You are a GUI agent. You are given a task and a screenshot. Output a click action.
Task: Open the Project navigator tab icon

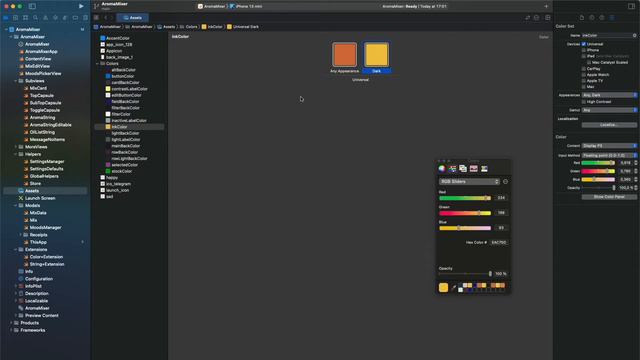[6, 18]
